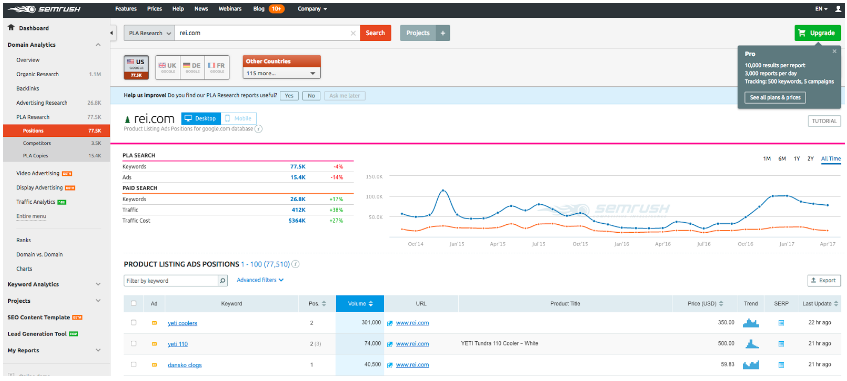
Task: Open trend chart for yeti 110
Action: [x=751, y=344]
